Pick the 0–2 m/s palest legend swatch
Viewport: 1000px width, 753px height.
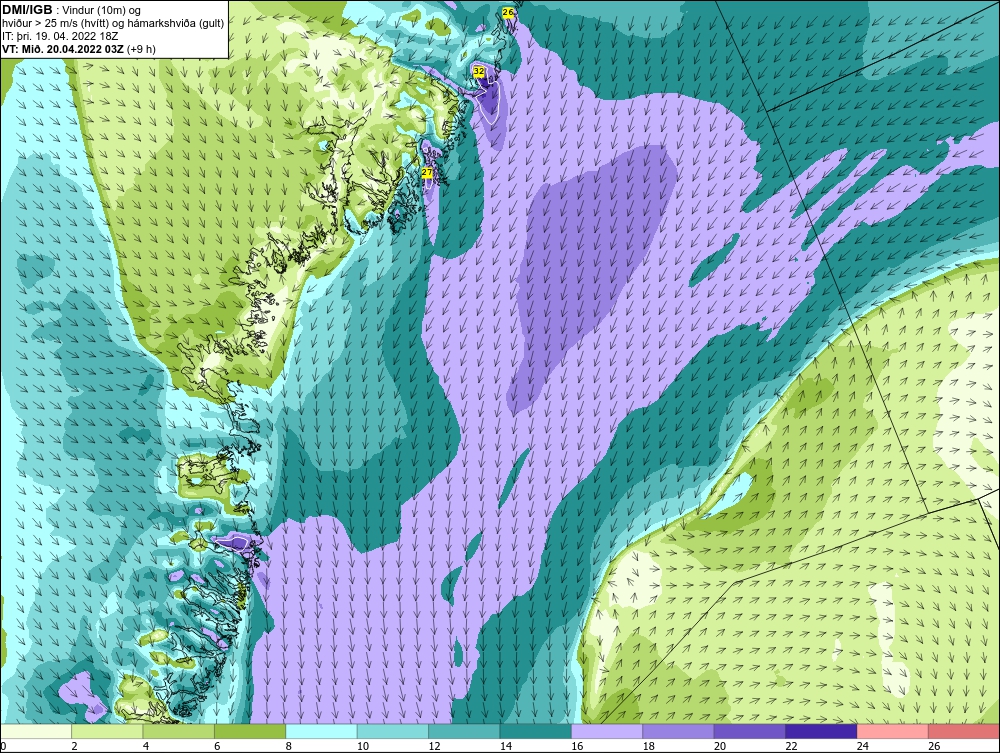coord(36,731)
